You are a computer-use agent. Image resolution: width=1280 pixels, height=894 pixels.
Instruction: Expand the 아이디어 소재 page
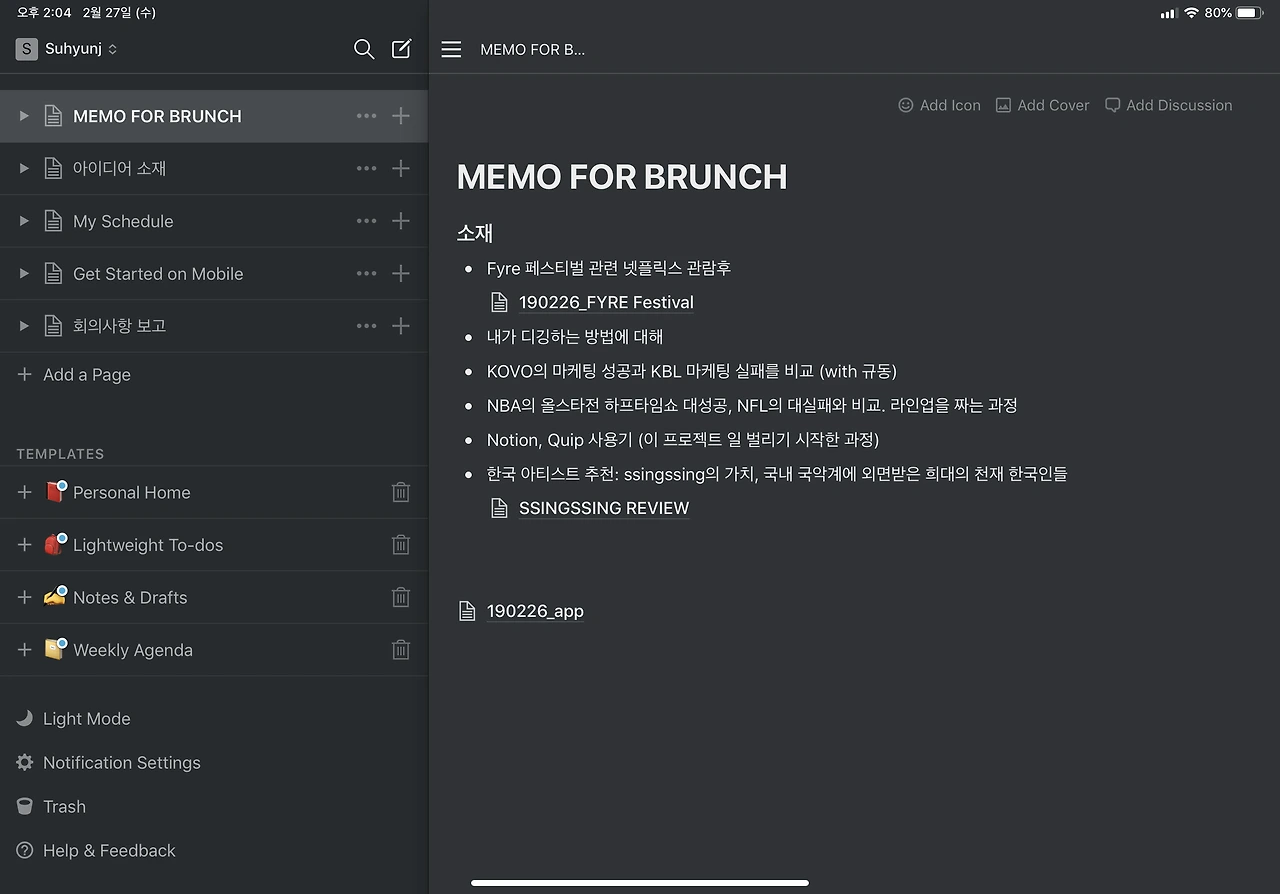(24, 169)
